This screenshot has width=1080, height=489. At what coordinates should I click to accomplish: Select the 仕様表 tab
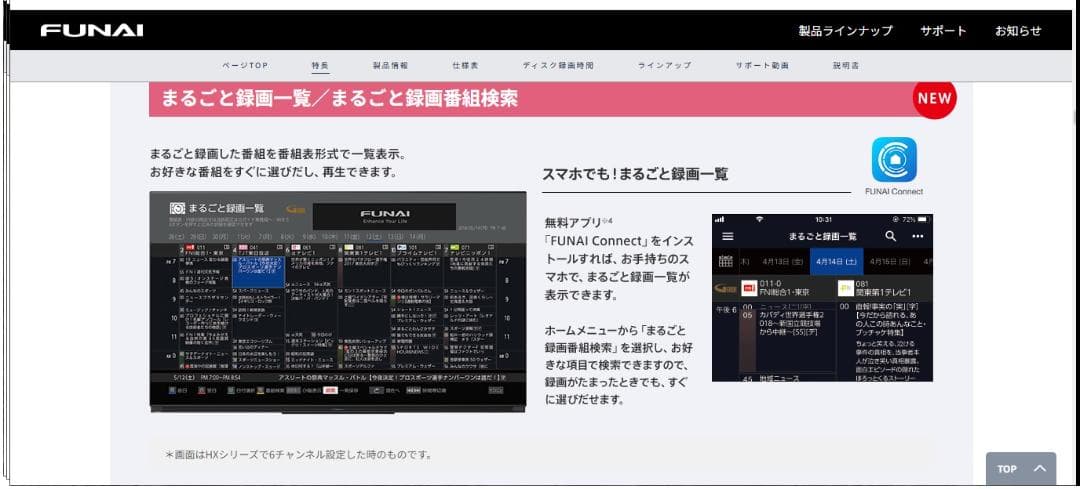(x=466, y=65)
